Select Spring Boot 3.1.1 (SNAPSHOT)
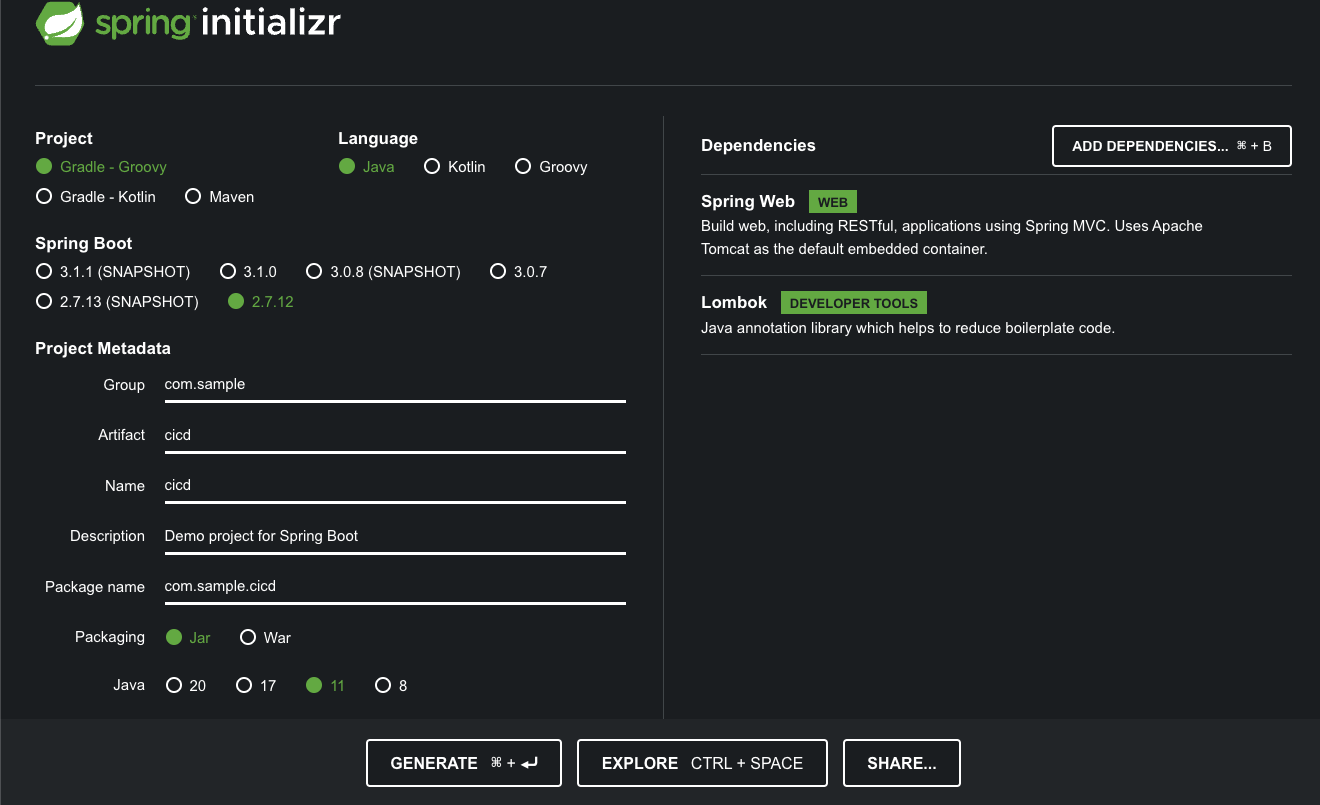The image size is (1320, 805). click(x=113, y=272)
